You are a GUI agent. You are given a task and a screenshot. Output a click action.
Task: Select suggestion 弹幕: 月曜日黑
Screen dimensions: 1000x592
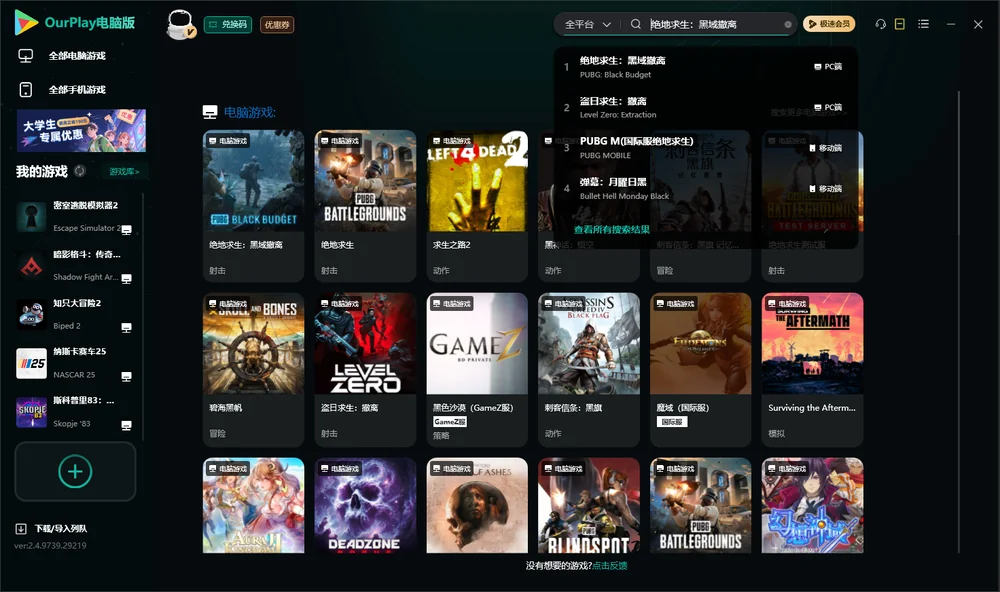705,189
